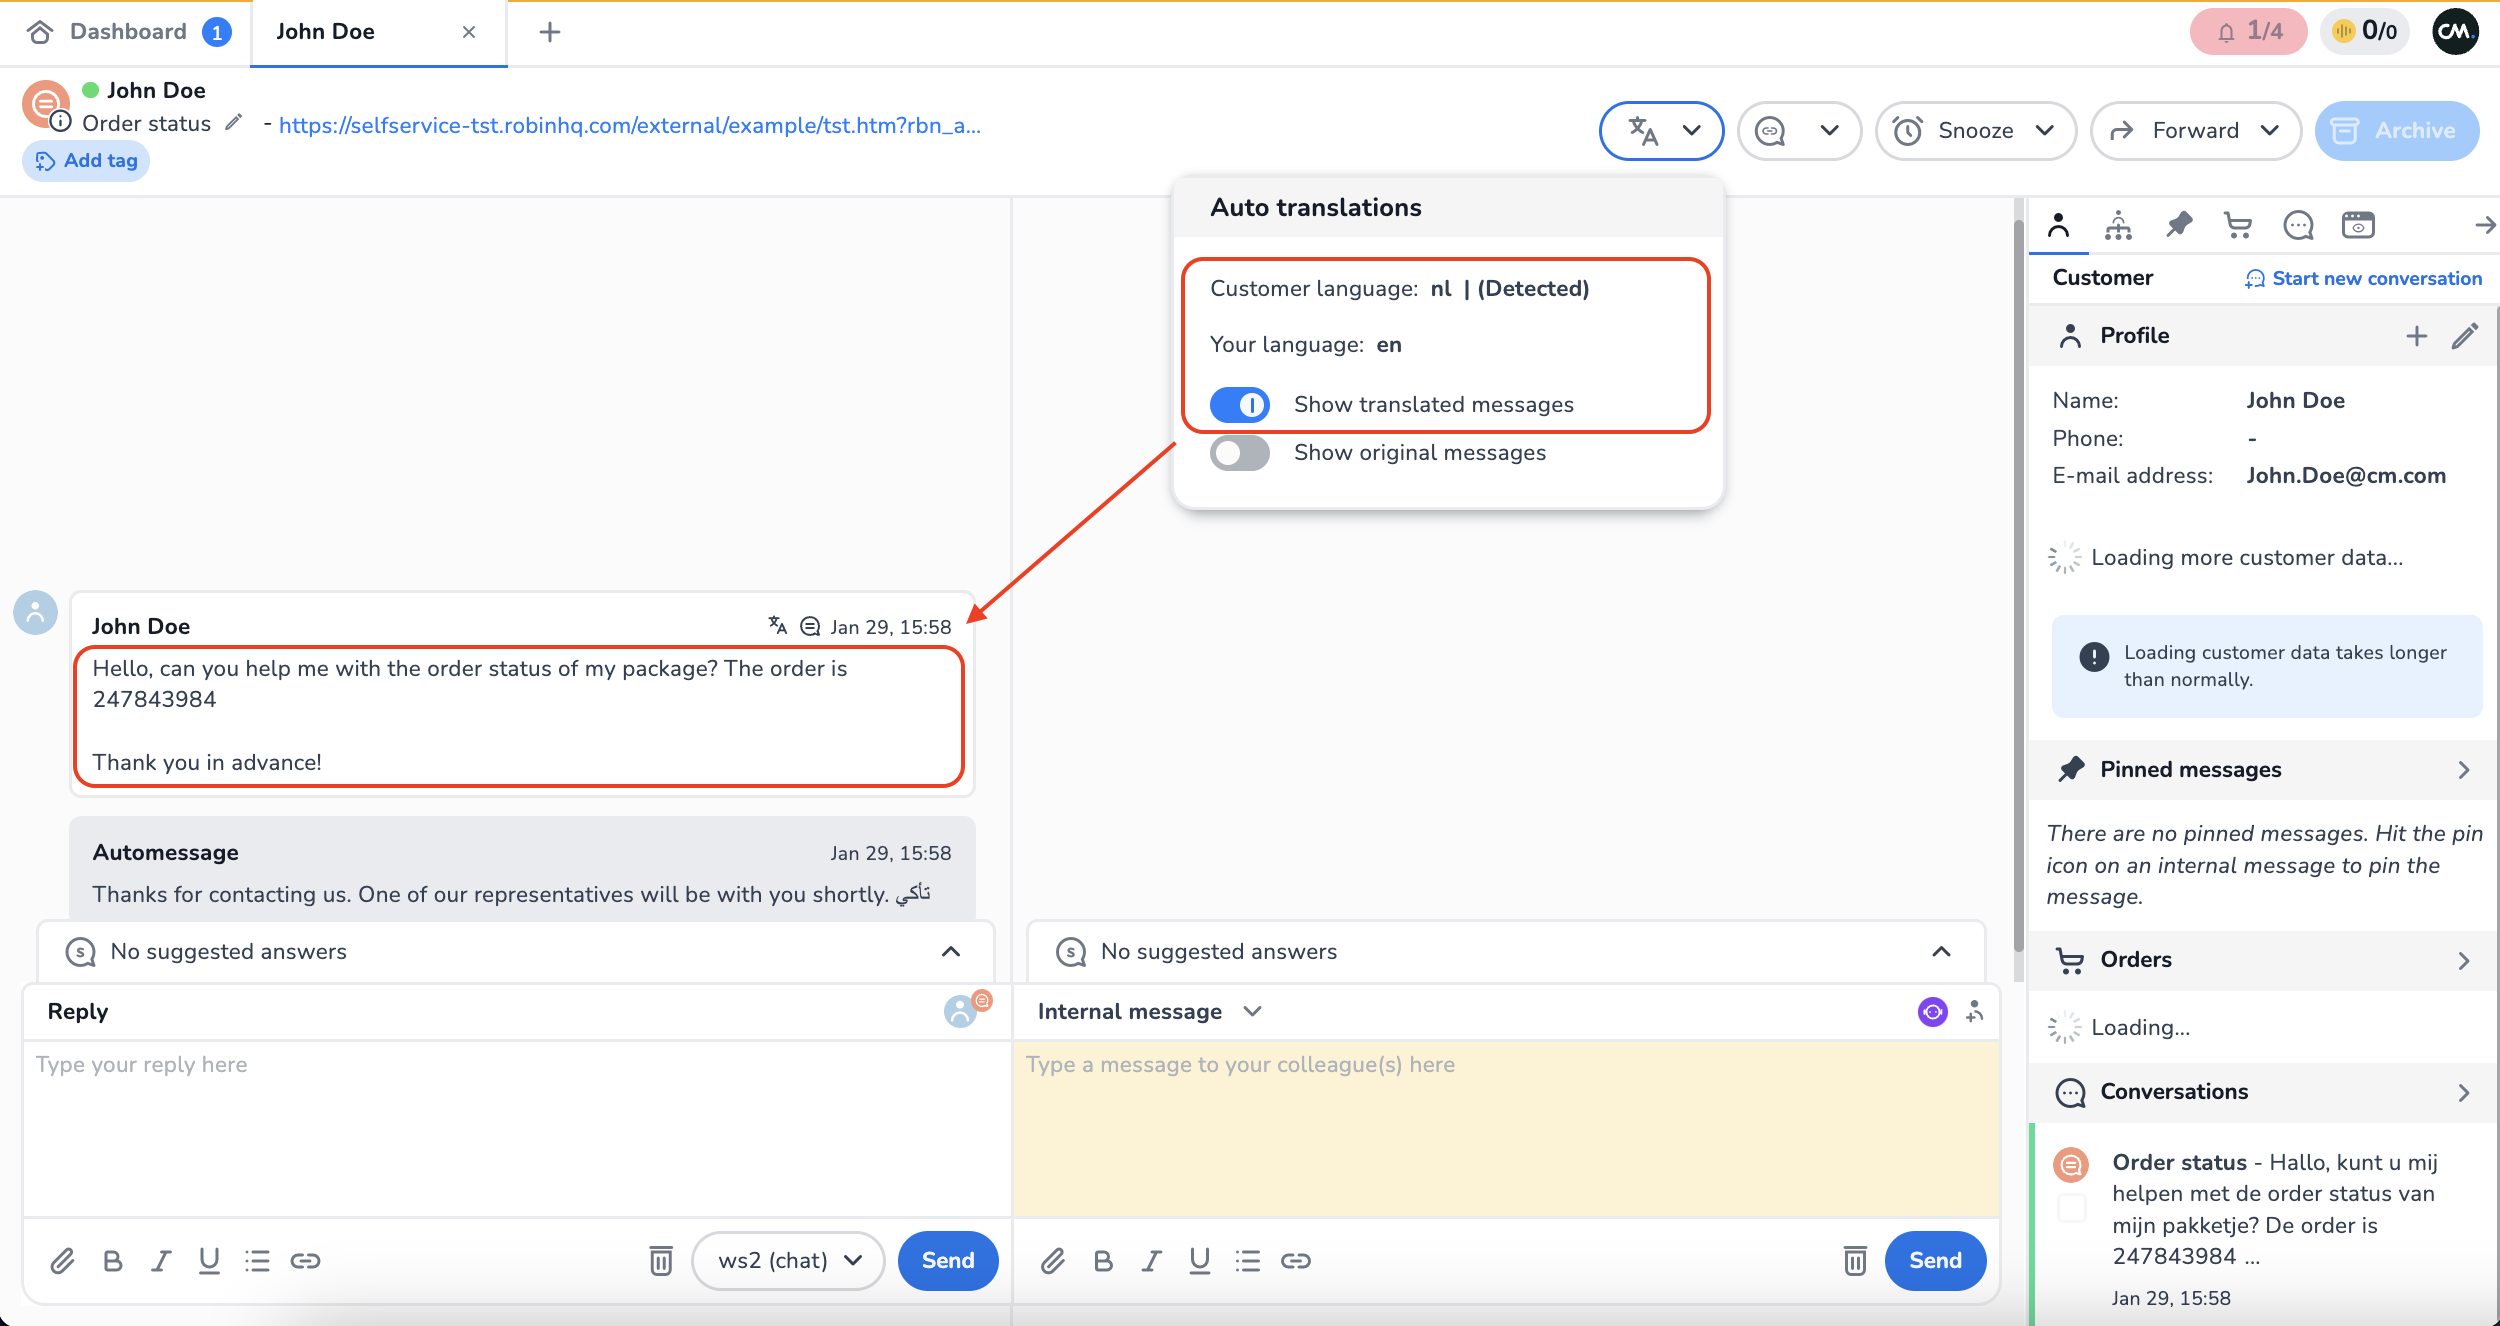Expand the Pinned messages section chevron
The image size is (2500, 1326).
coord(2463,770)
